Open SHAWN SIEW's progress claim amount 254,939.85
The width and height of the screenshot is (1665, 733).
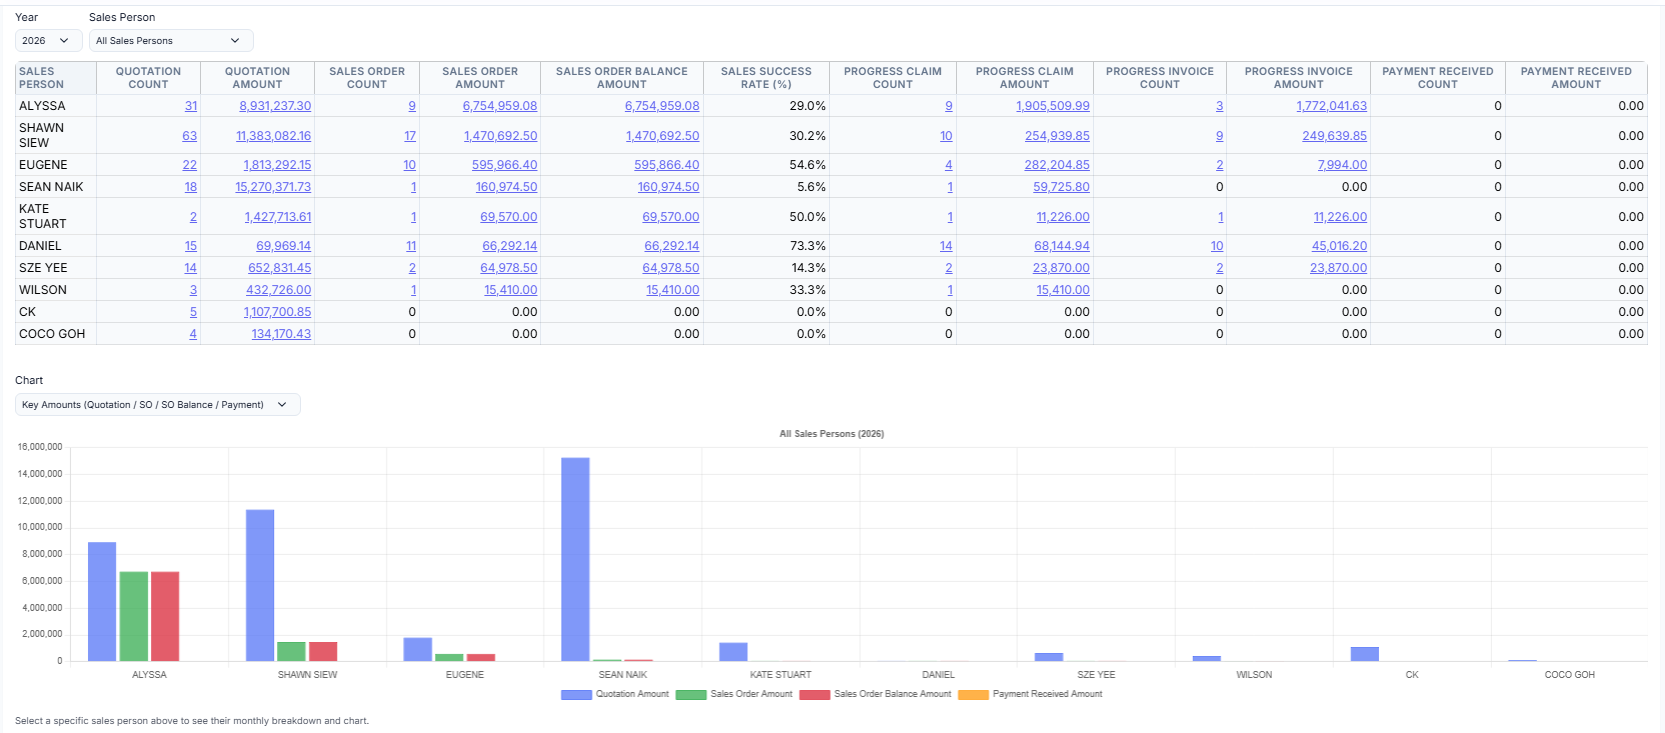(1057, 136)
